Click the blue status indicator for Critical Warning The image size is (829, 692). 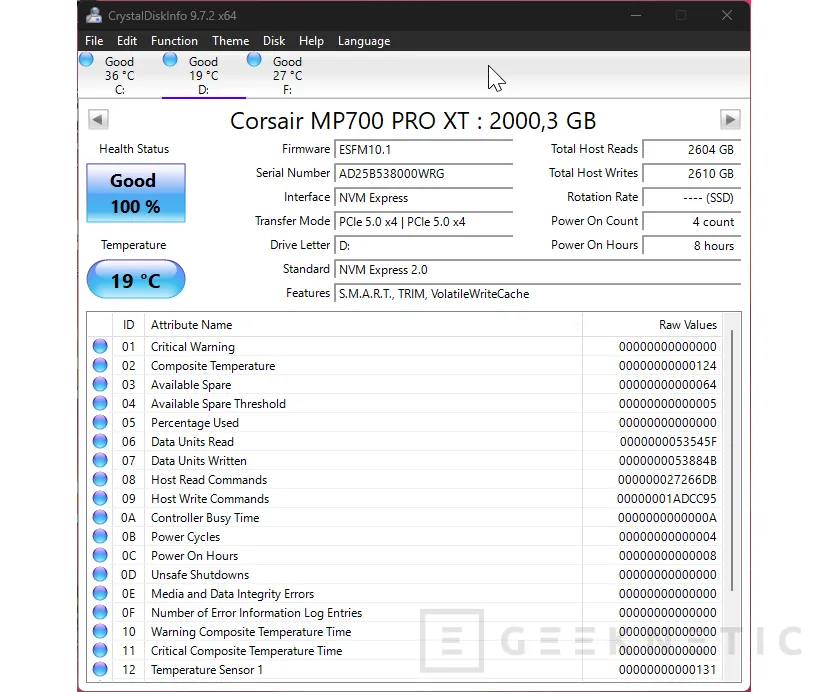coord(99,346)
